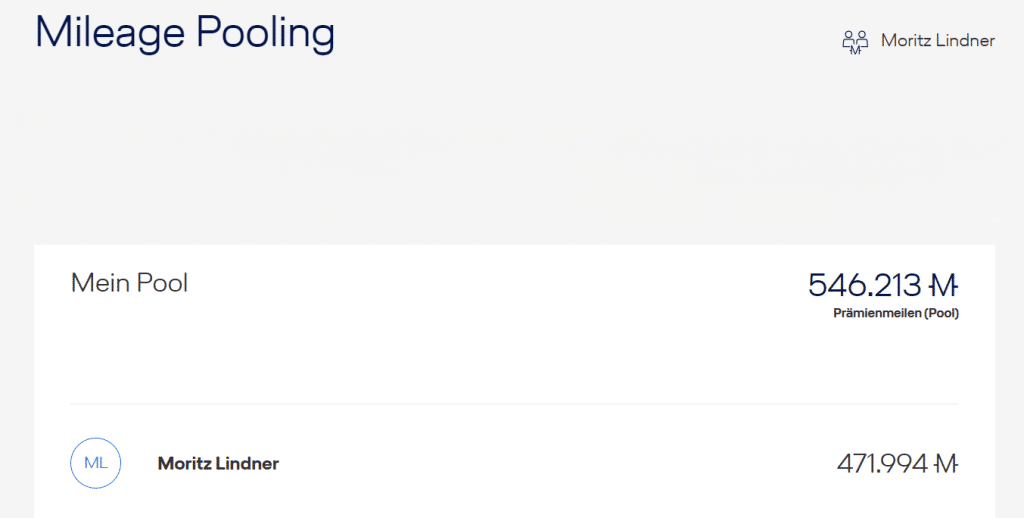1024x518 pixels.
Task: Click the 546.213 pool miles total
Action: (x=865, y=286)
